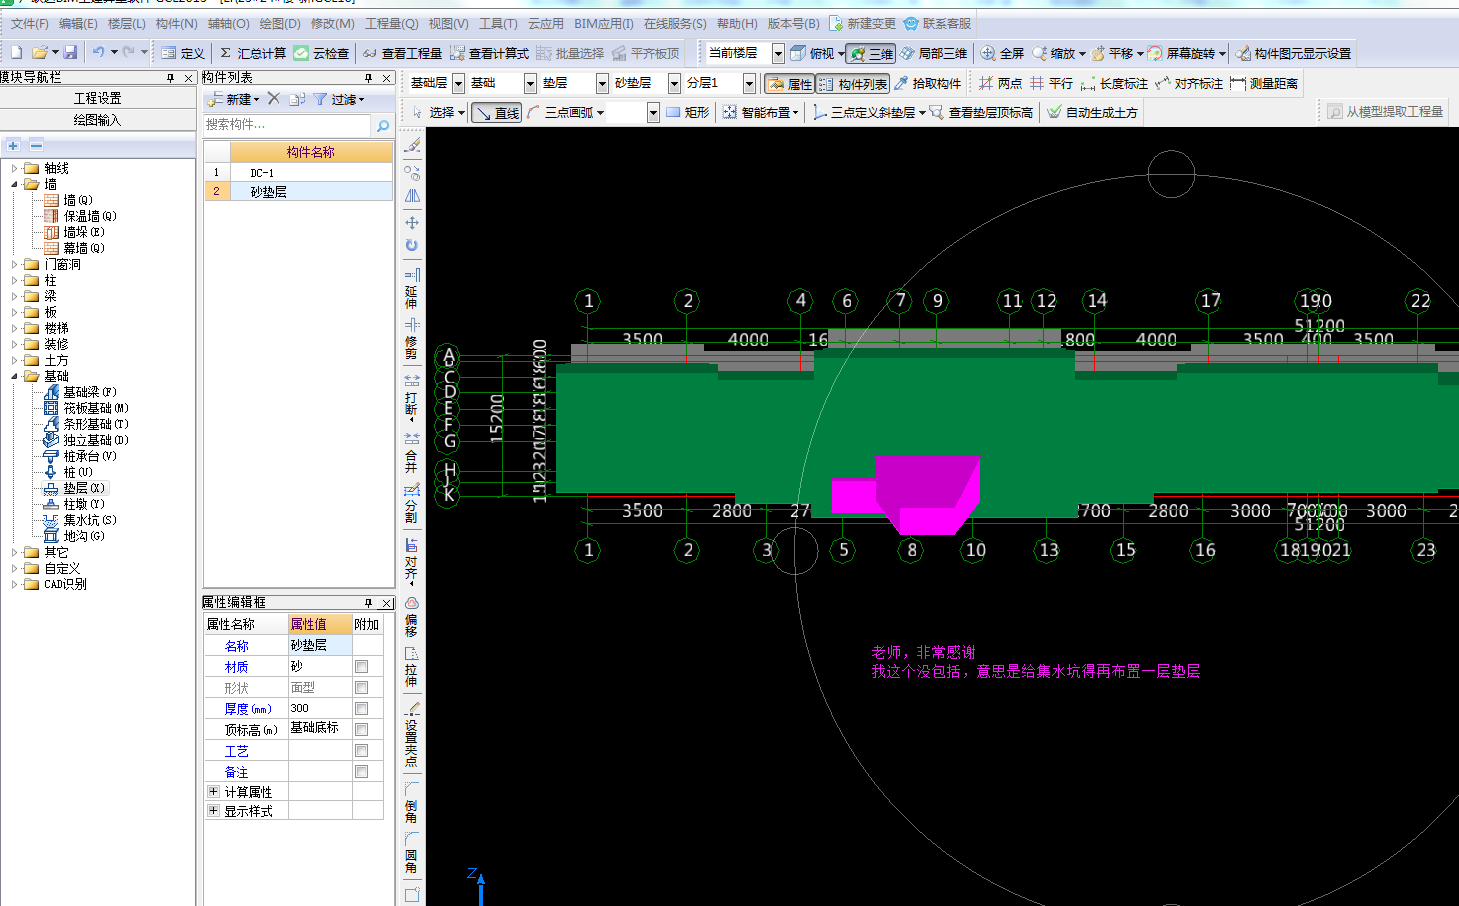1459x906 pixels.
Task: Choose the 平行 parallel axis tool
Action: click(1051, 83)
